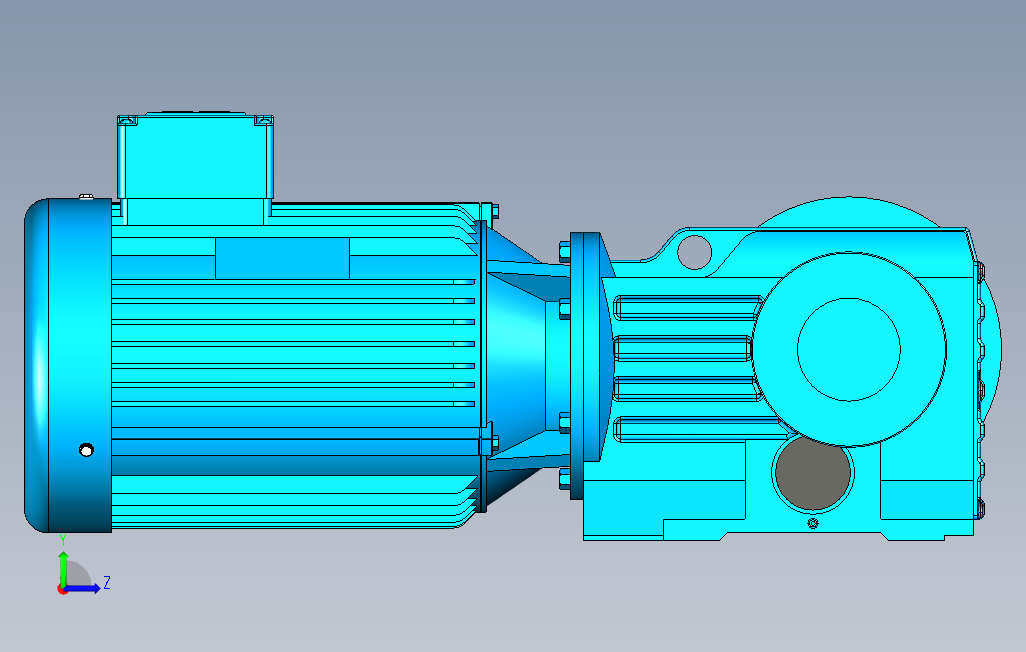Pick the lifting eye hole on gearbox top

[x=694, y=252]
